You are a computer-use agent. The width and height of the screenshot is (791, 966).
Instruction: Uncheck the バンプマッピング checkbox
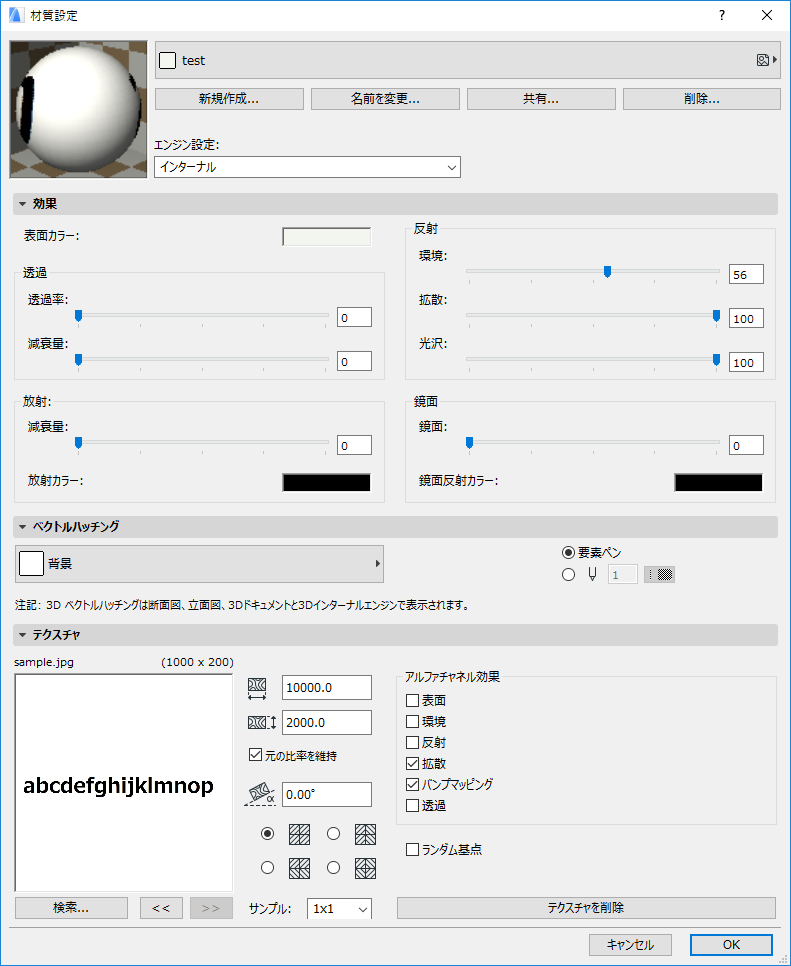412,784
